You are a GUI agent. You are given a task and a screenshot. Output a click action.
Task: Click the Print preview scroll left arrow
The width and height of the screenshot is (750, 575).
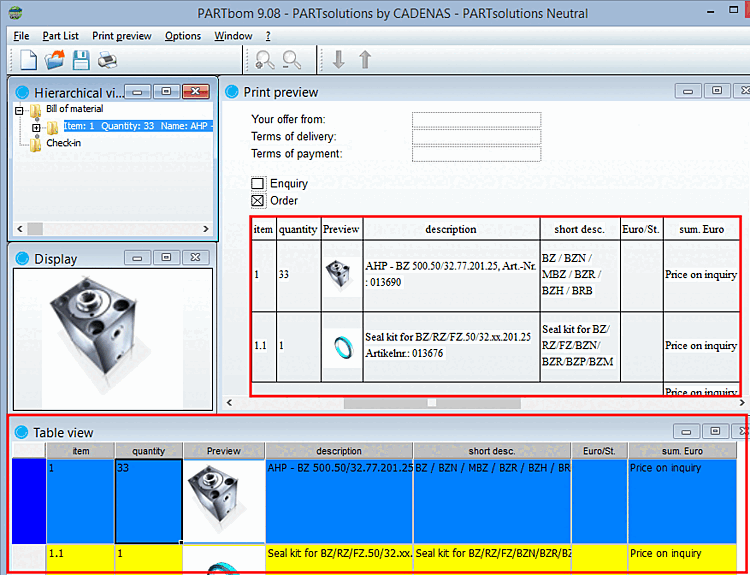(229, 403)
